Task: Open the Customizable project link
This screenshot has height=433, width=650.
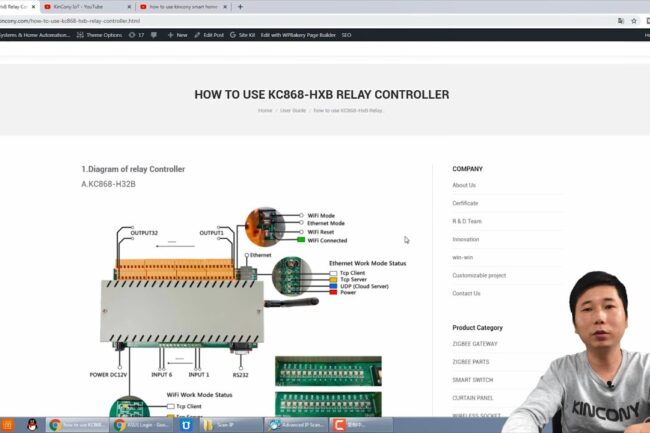Action: tap(479, 275)
